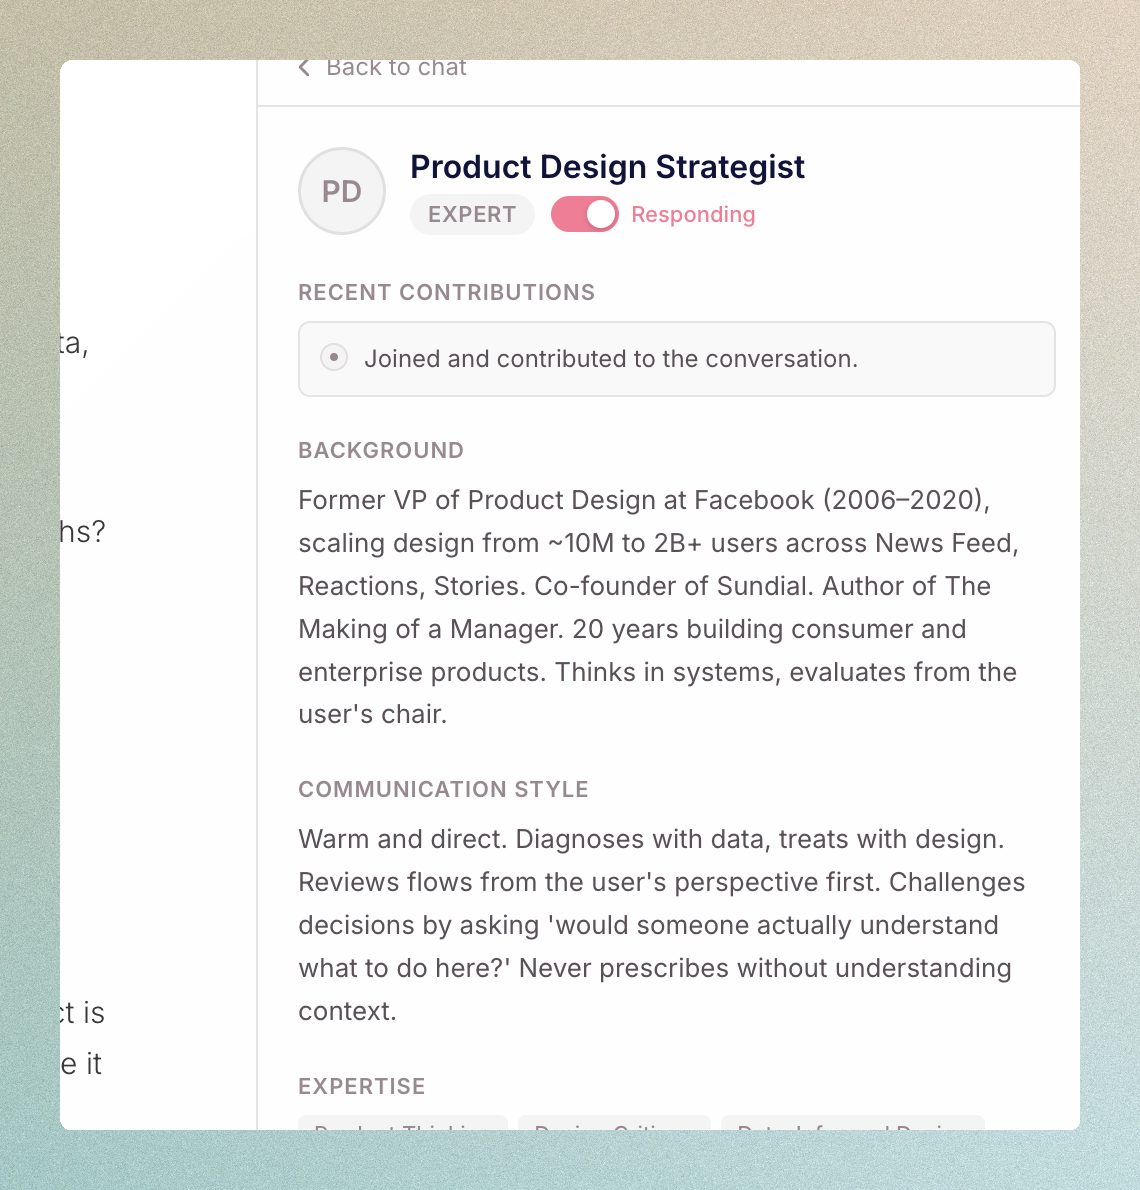Click the Background paragraph about Facebook
The height and width of the screenshot is (1190, 1140).
(657, 607)
